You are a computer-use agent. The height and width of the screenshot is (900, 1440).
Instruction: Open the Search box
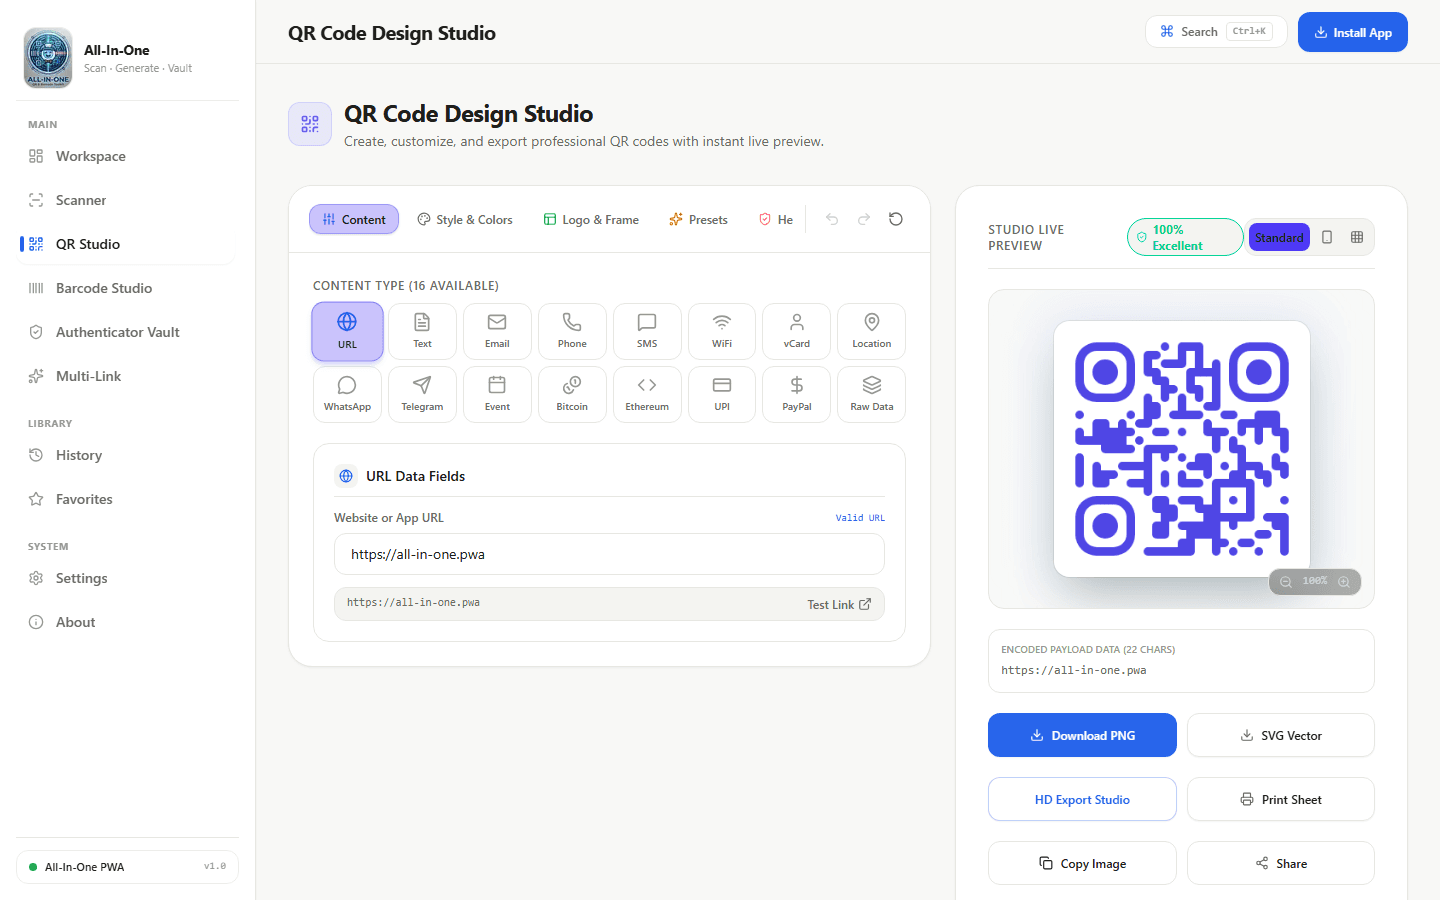[x=1216, y=31]
